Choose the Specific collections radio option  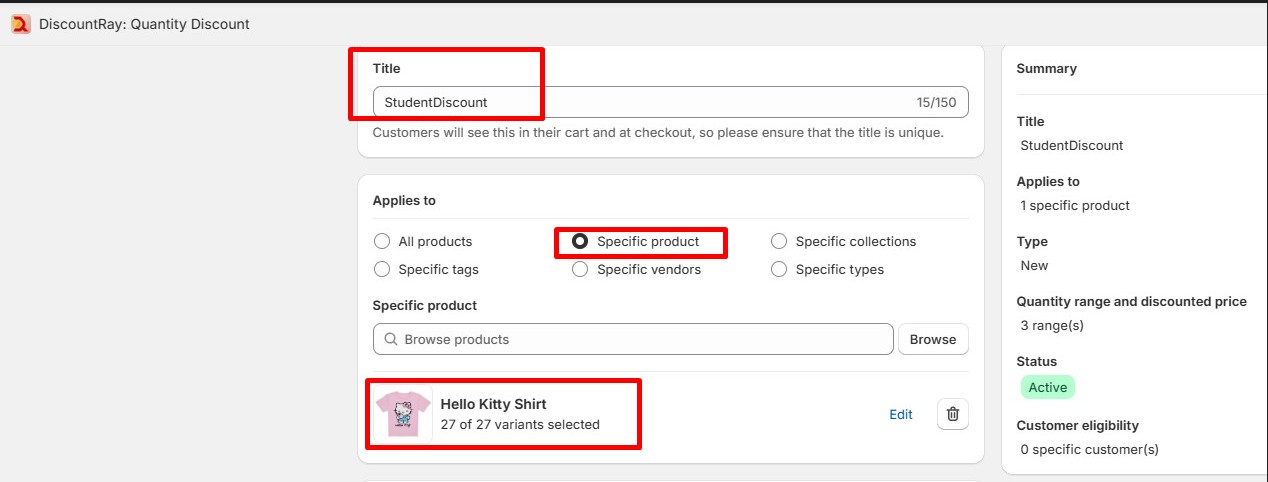click(x=779, y=241)
